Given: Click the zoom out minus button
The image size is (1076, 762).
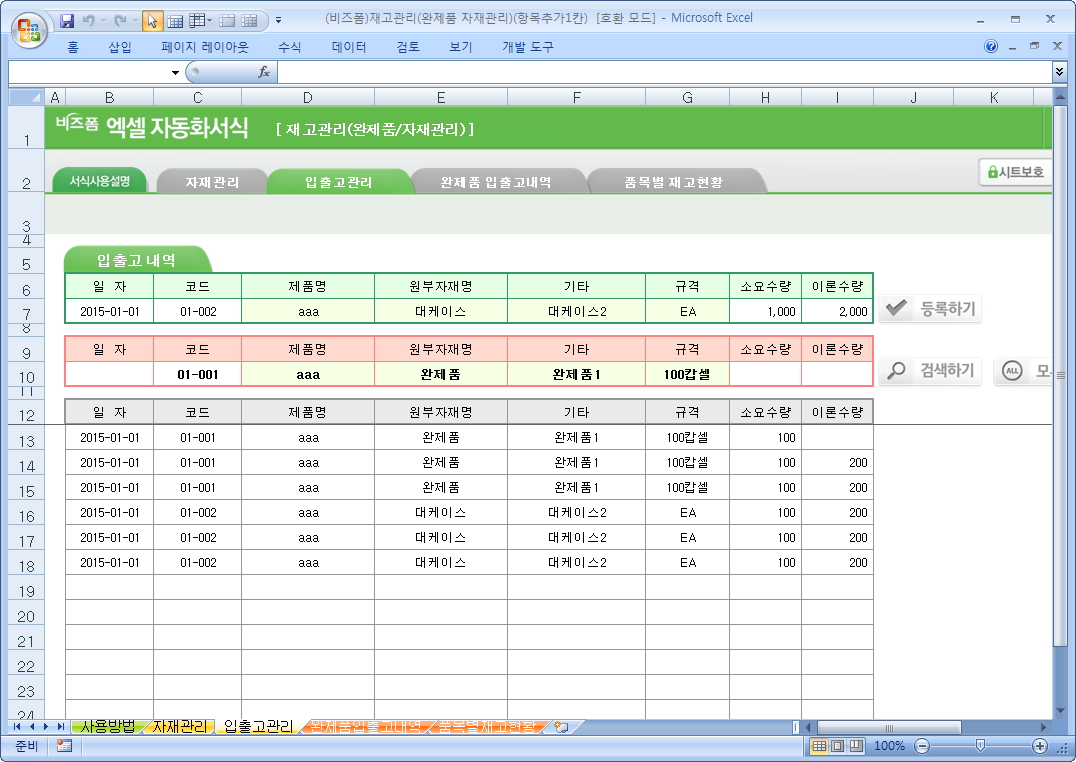Looking at the screenshot, I should (922, 746).
